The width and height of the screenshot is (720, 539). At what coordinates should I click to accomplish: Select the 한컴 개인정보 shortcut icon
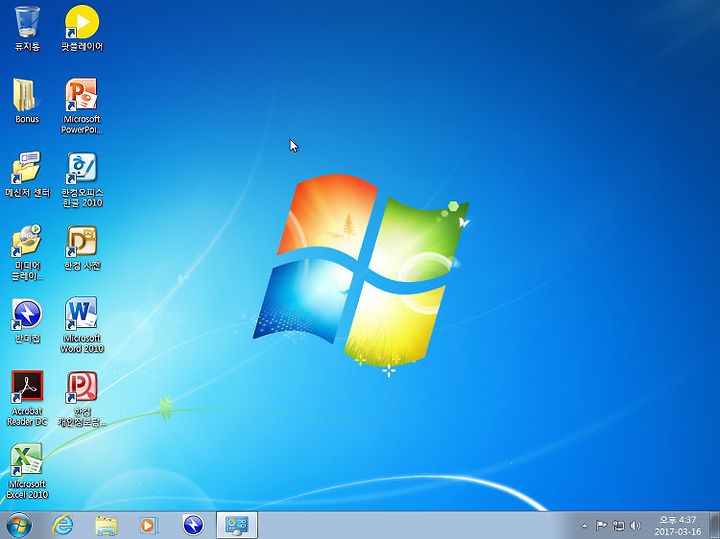(x=82, y=398)
